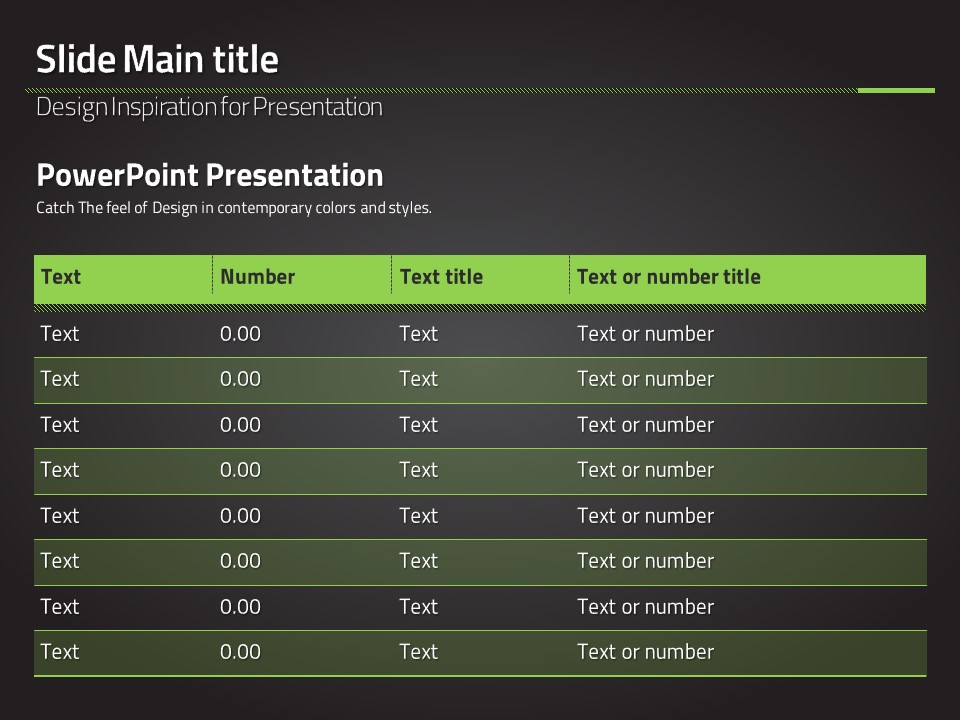
Task: Click the Catch The feel of Design caption
Action: point(234,208)
